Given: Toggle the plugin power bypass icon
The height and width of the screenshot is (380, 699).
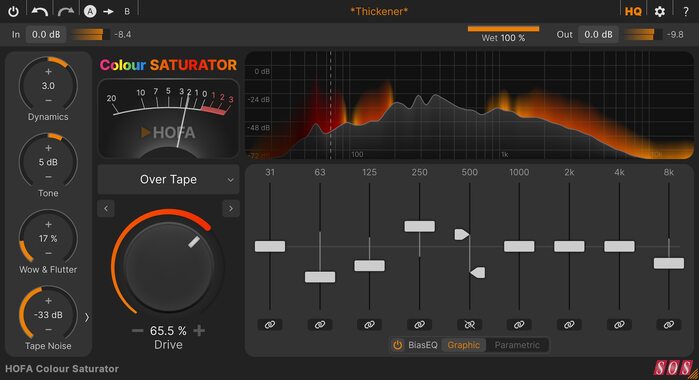Looking at the screenshot, I should [x=13, y=12].
